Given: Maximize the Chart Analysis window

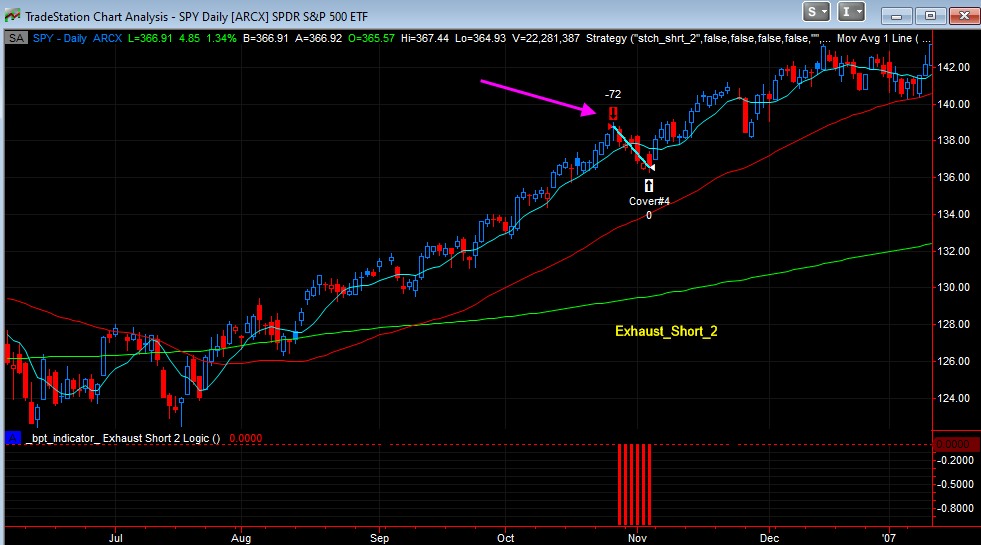Looking at the screenshot, I should pos(931,14).
